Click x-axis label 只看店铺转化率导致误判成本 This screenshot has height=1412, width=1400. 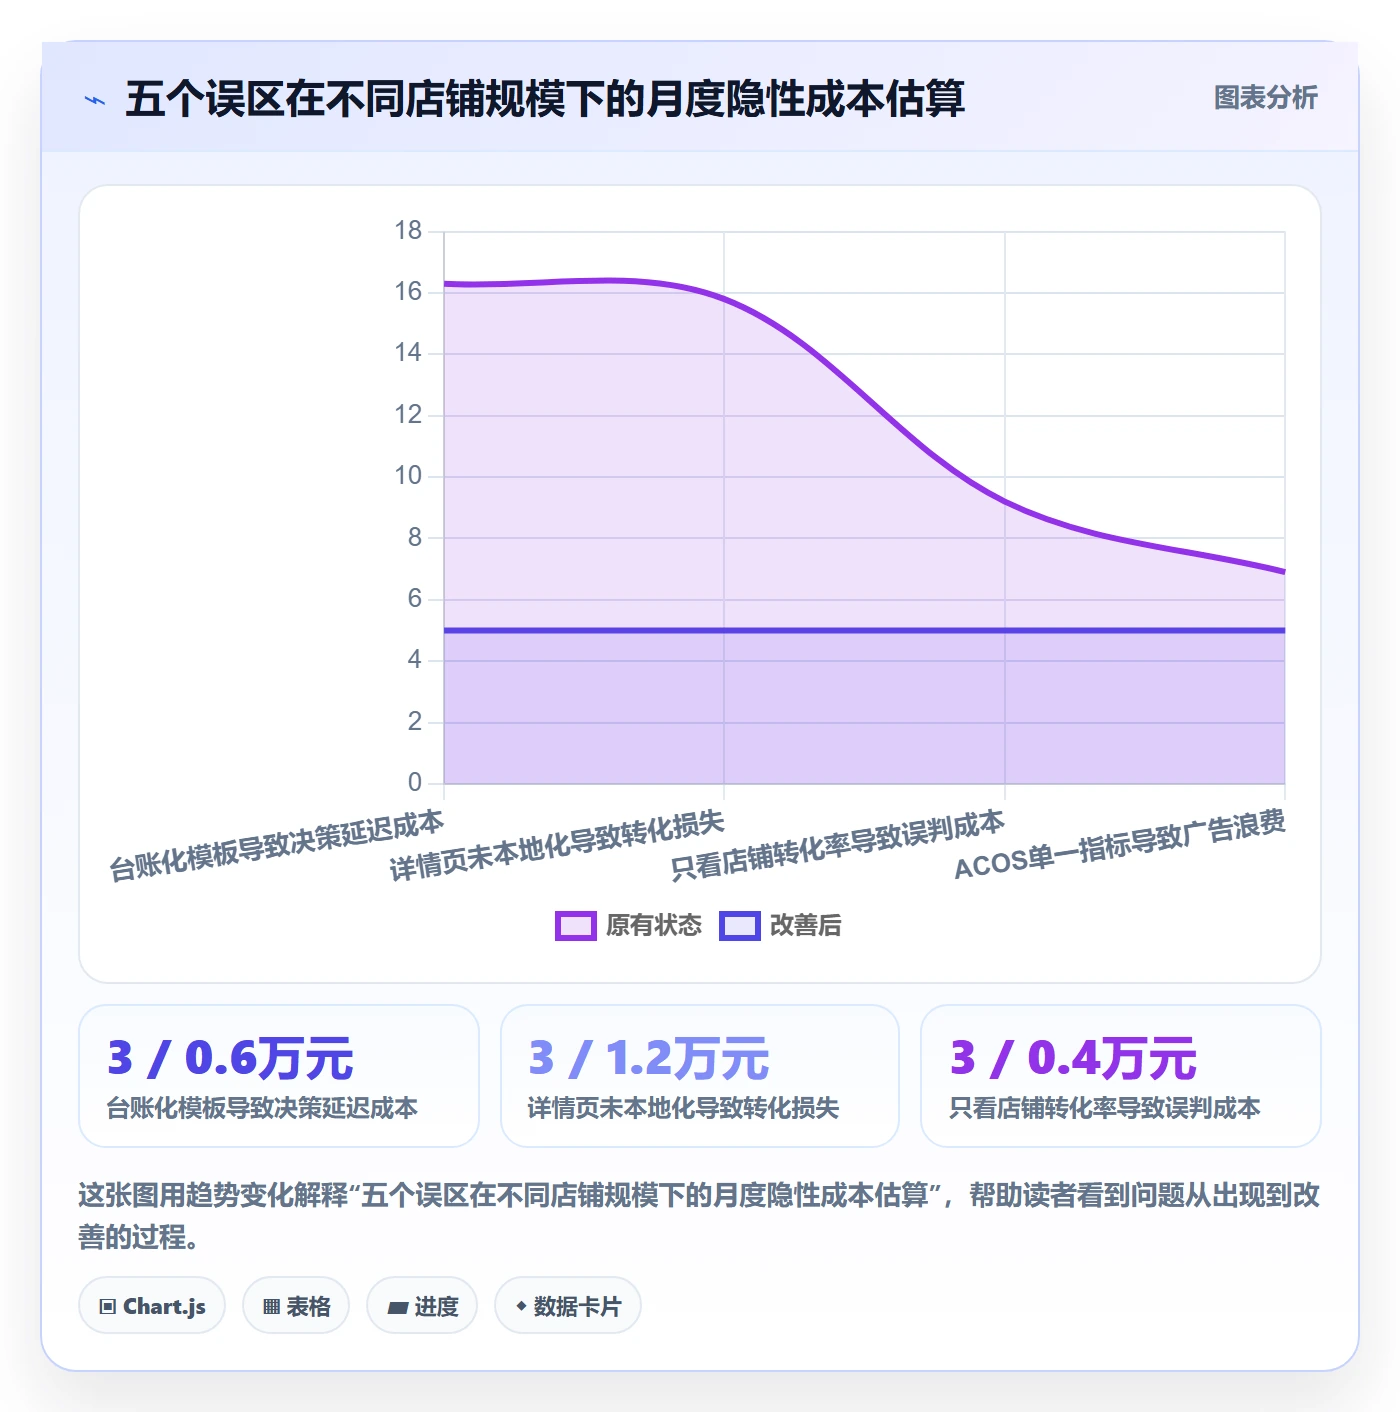(837, 846)
